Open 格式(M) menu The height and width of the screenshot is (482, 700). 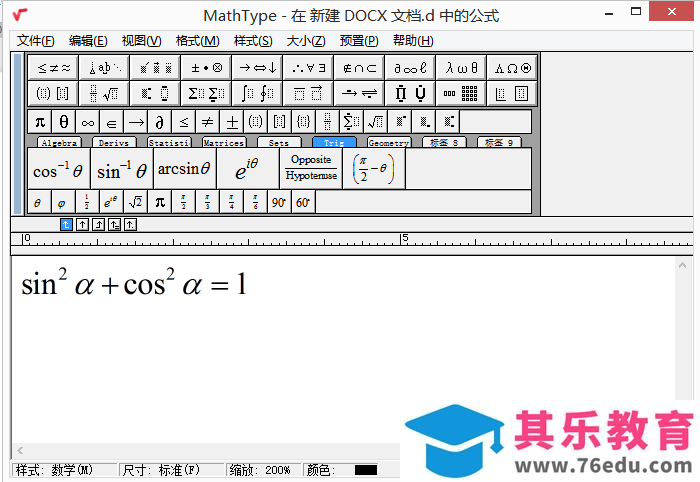coord(197,41)
